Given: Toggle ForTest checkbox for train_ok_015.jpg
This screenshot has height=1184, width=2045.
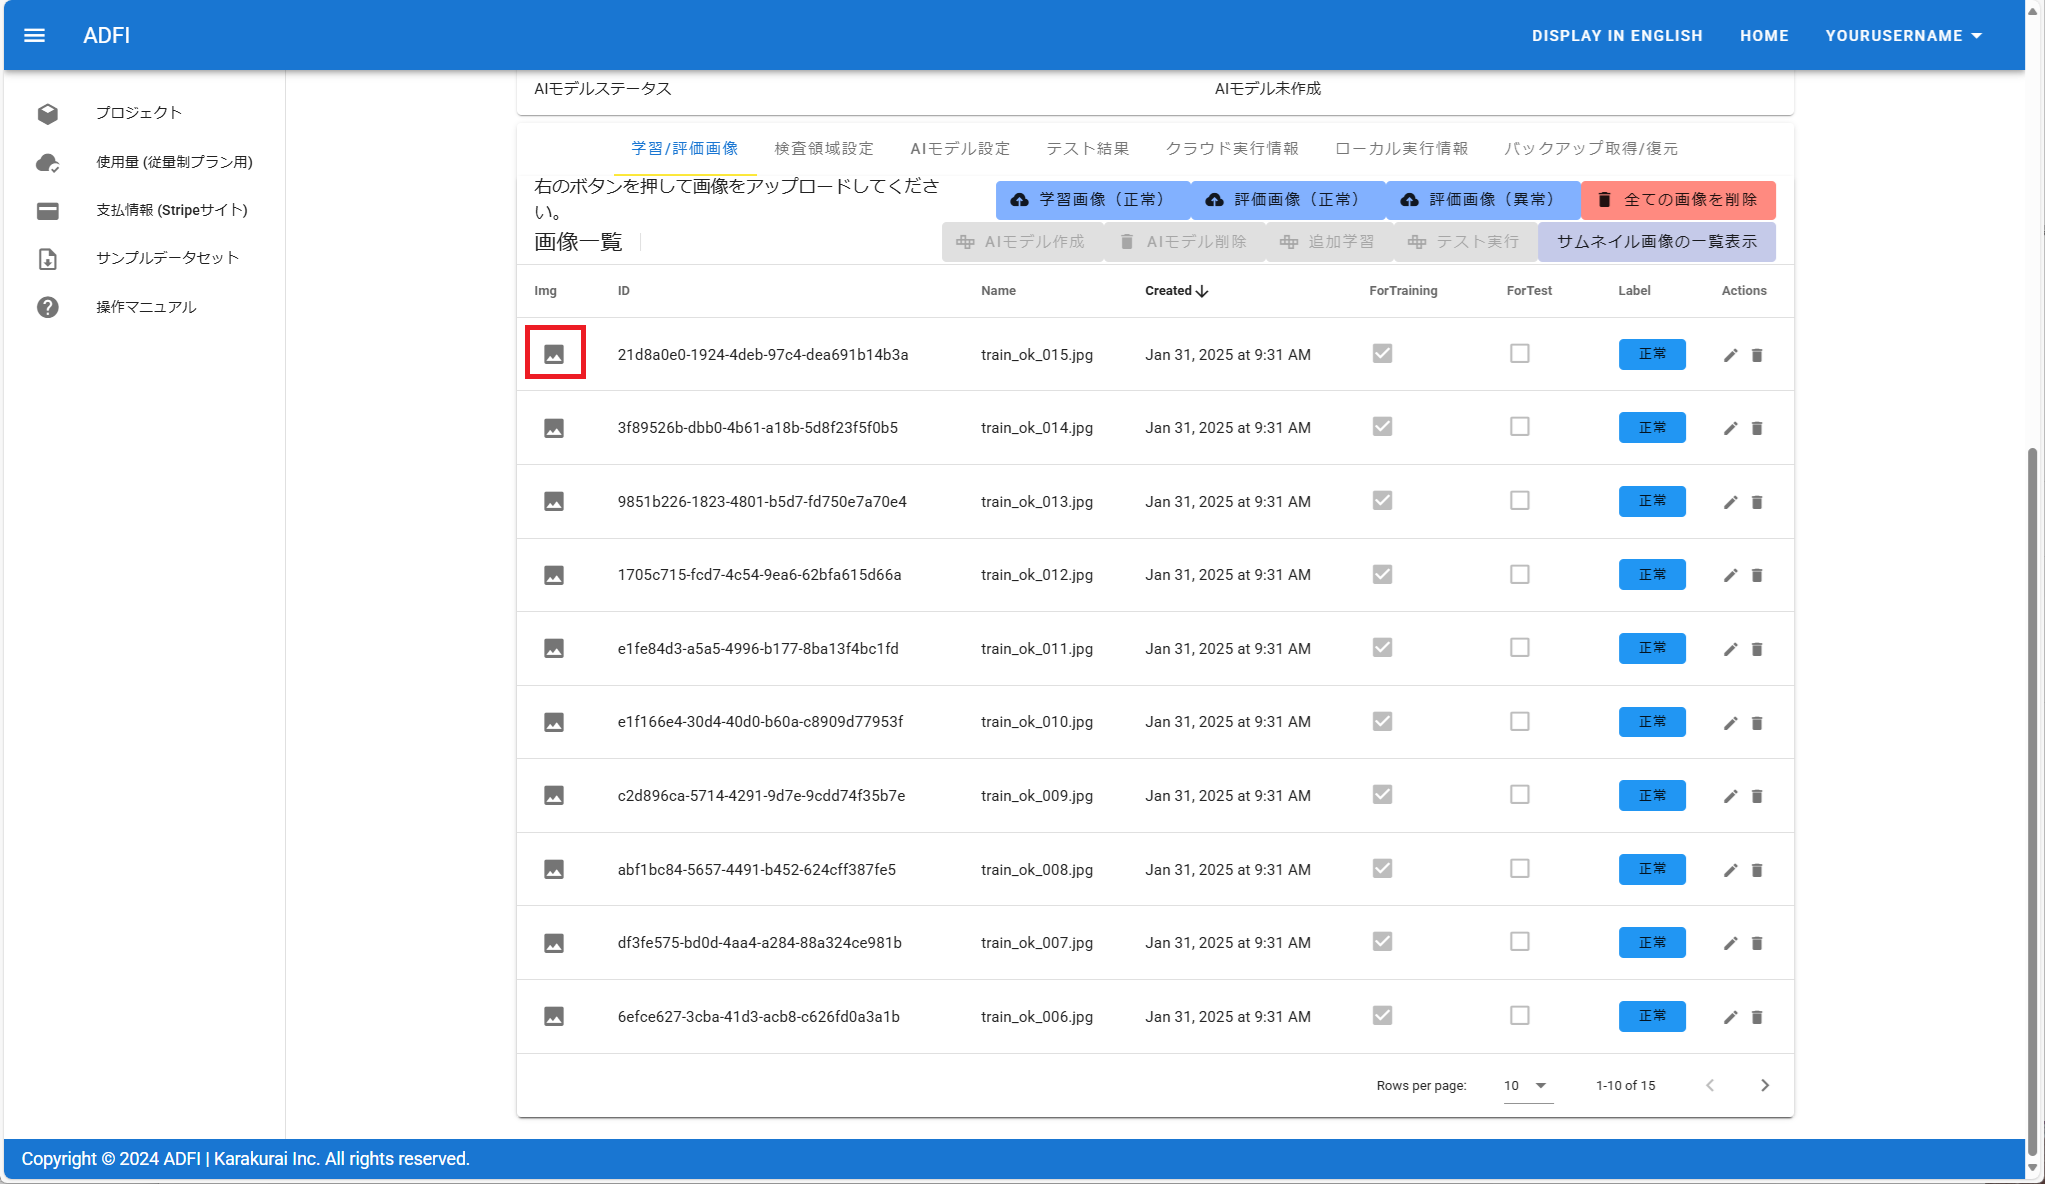Looking at the screenshot, I should click(1519, 354).
